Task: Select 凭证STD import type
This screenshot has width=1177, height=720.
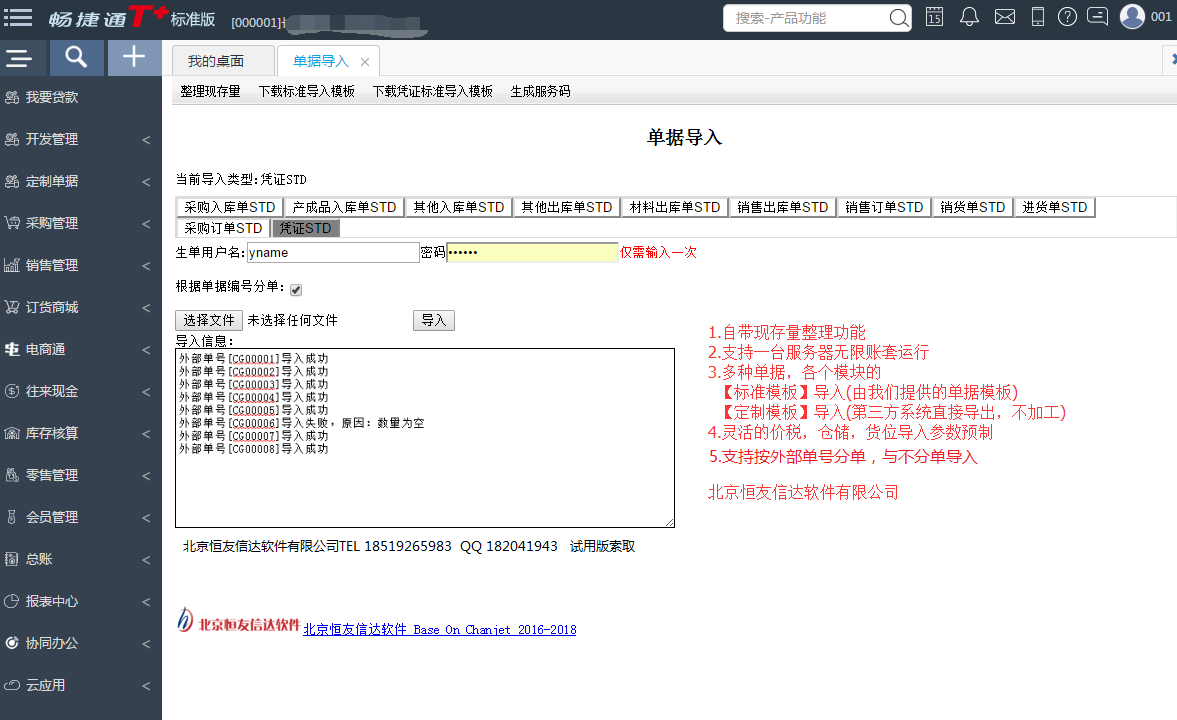Action: pyautogui.click(x=306, y=228)
